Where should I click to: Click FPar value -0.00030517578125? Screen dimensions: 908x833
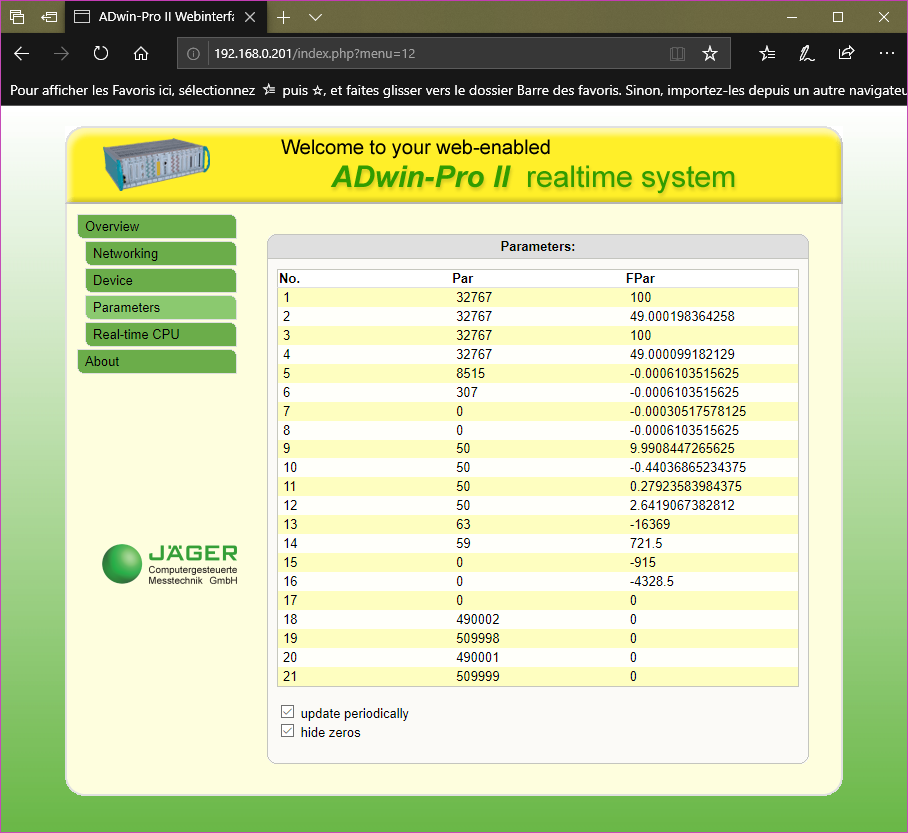coord(688,412)
